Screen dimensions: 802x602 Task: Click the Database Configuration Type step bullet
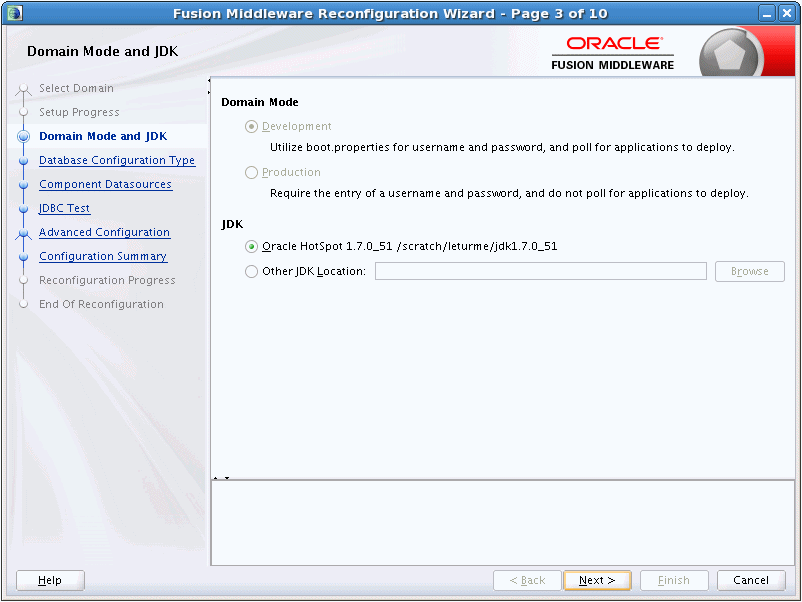pyautogui.click(x=23, y=161)
